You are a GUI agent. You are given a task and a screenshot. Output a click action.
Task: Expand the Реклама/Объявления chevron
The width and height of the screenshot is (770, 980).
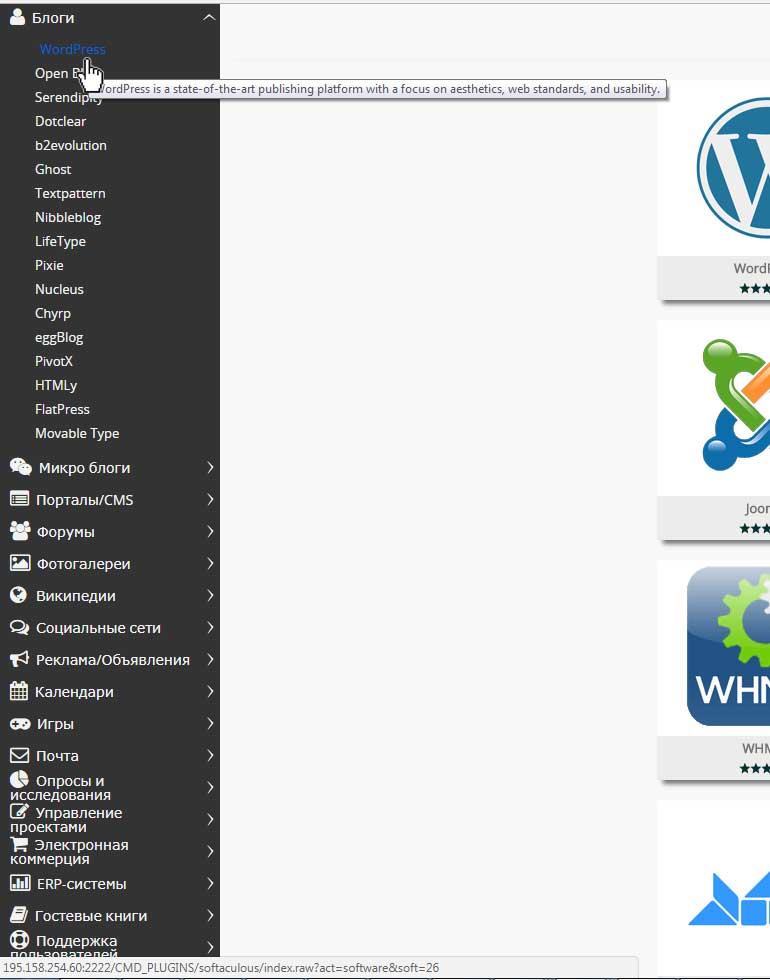[210, 659]
